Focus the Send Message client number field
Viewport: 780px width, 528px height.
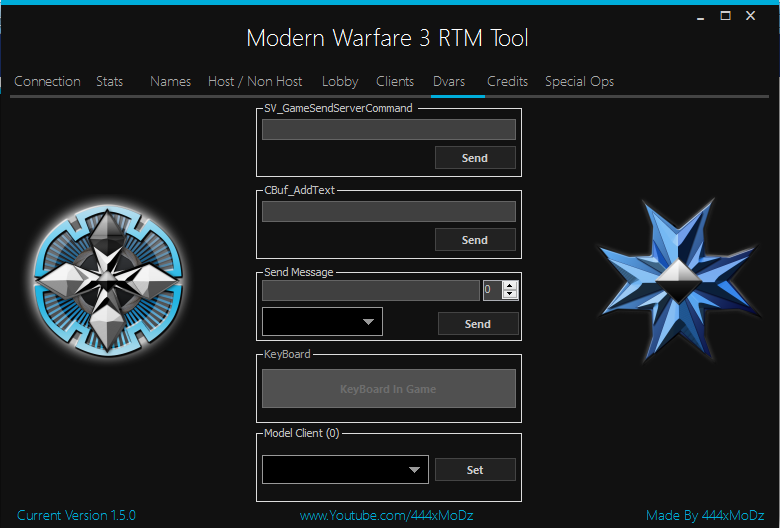point(492,290)
